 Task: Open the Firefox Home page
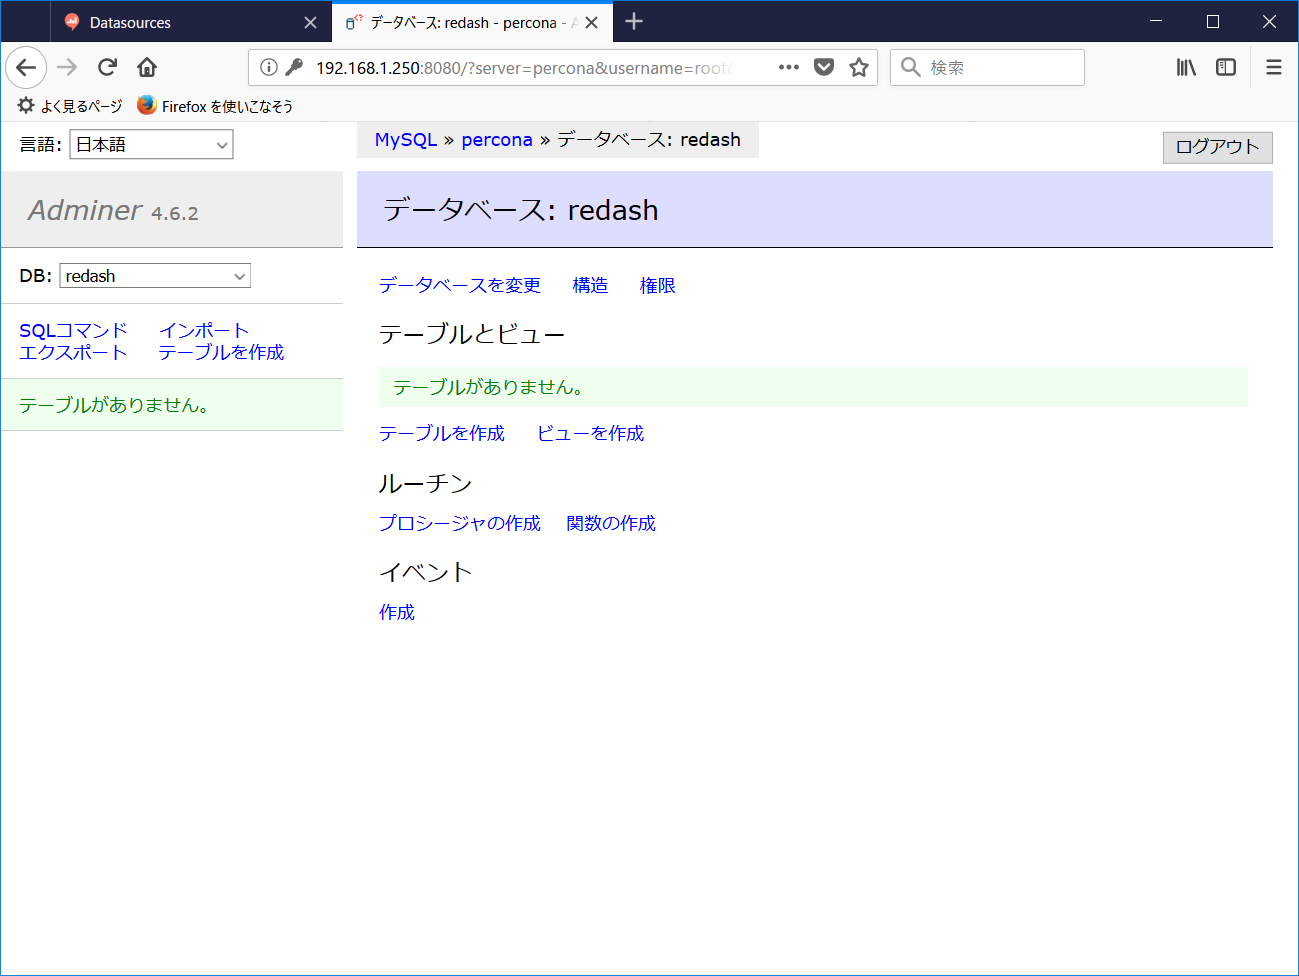(146, 67)
